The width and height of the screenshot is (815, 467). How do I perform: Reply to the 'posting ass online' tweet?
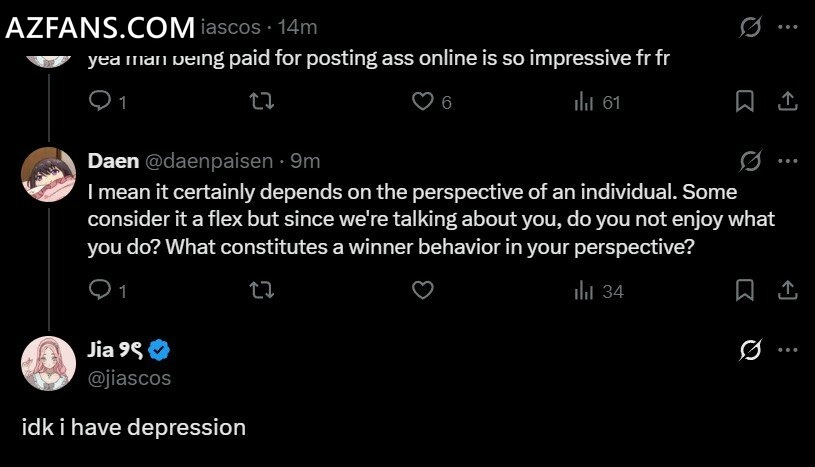coord(107,101)
